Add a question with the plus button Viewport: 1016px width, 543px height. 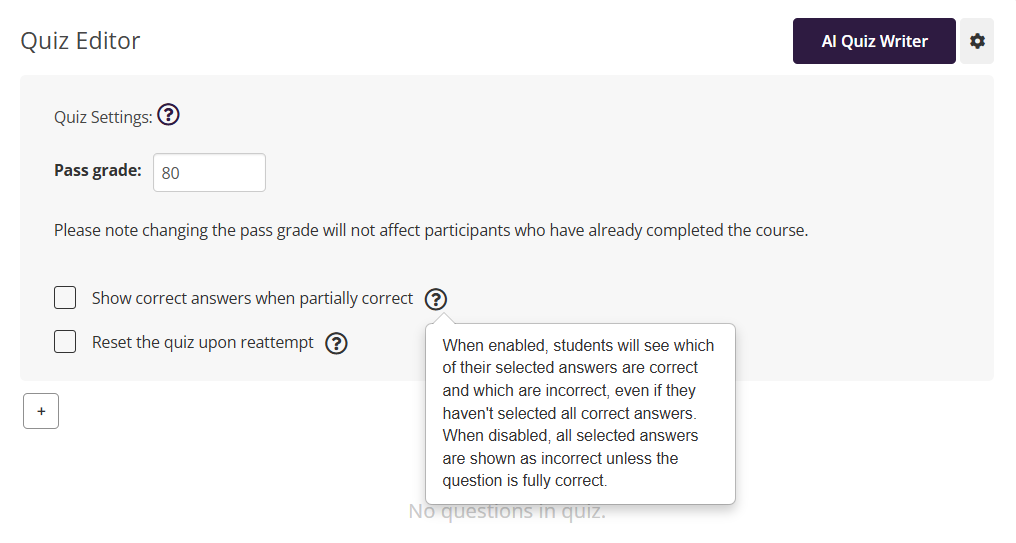(x=41, y=411)
